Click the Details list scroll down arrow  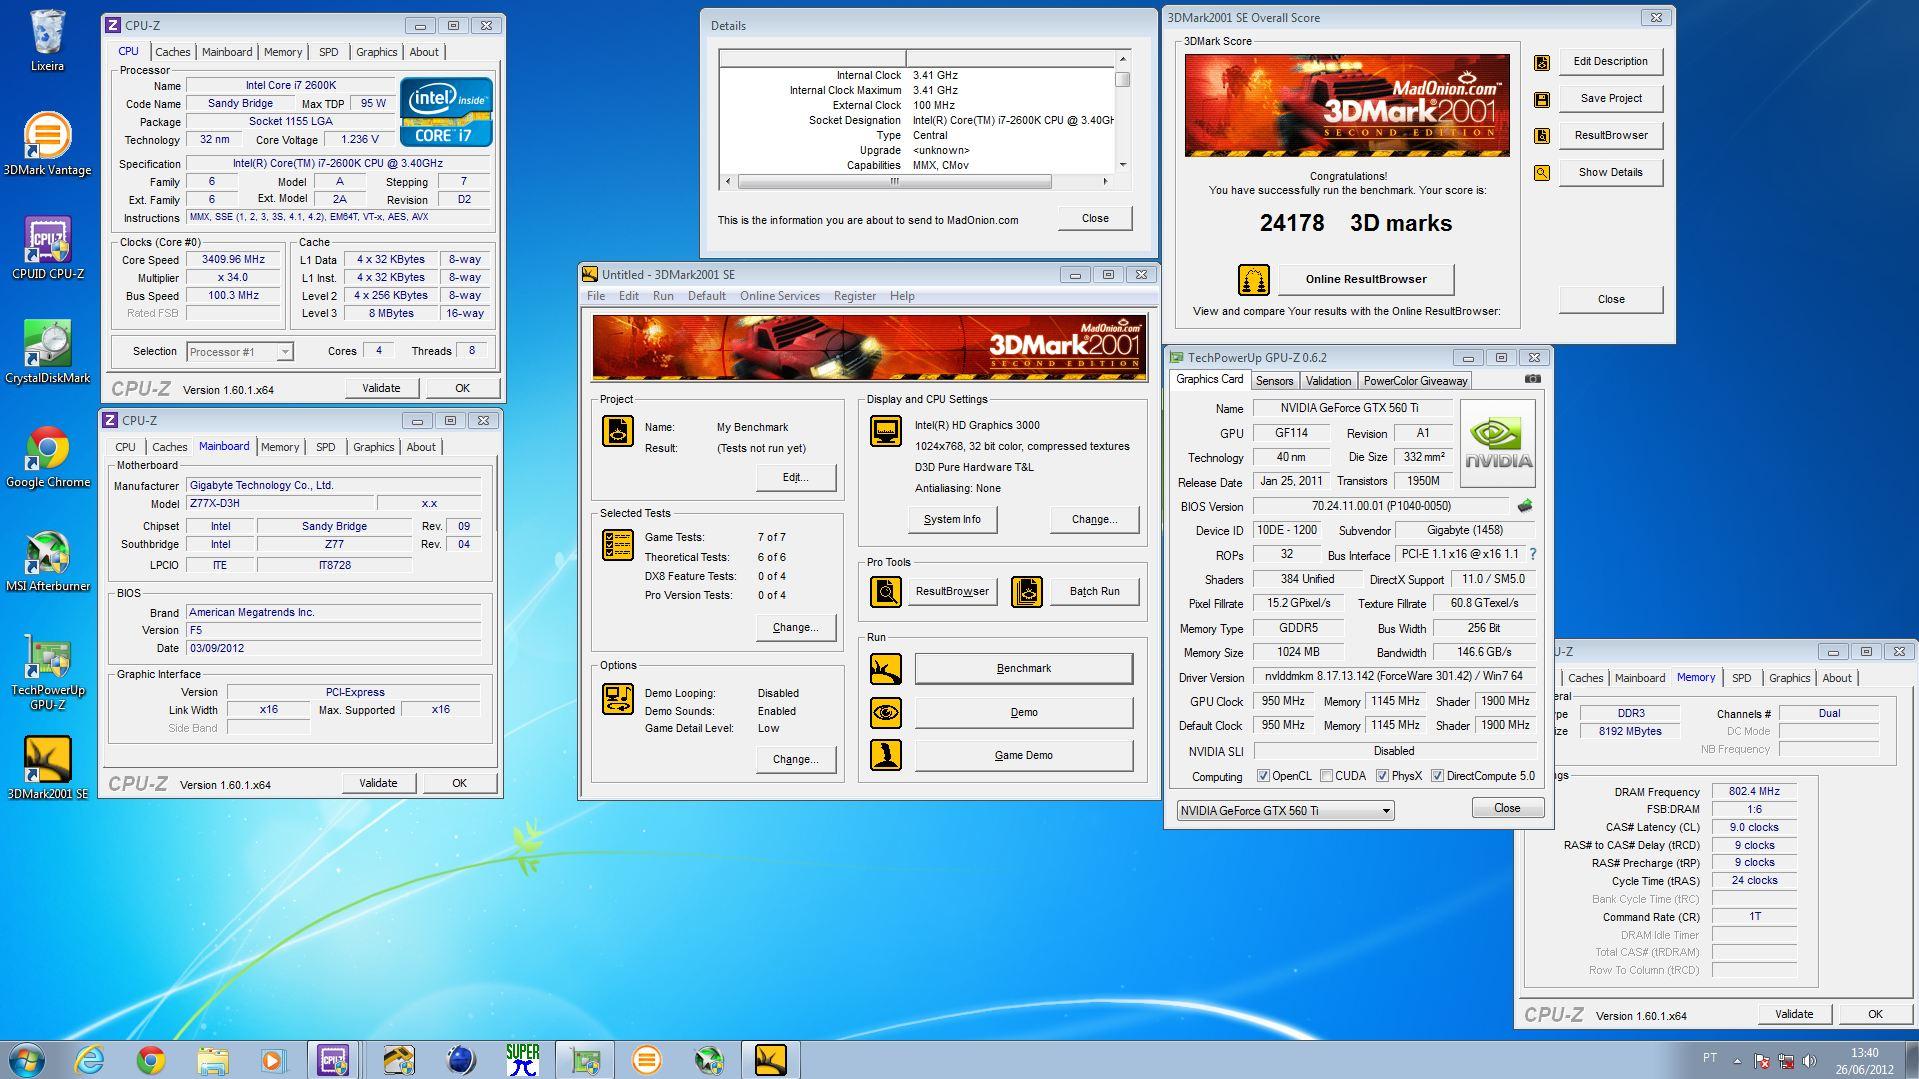point(1123,165)
